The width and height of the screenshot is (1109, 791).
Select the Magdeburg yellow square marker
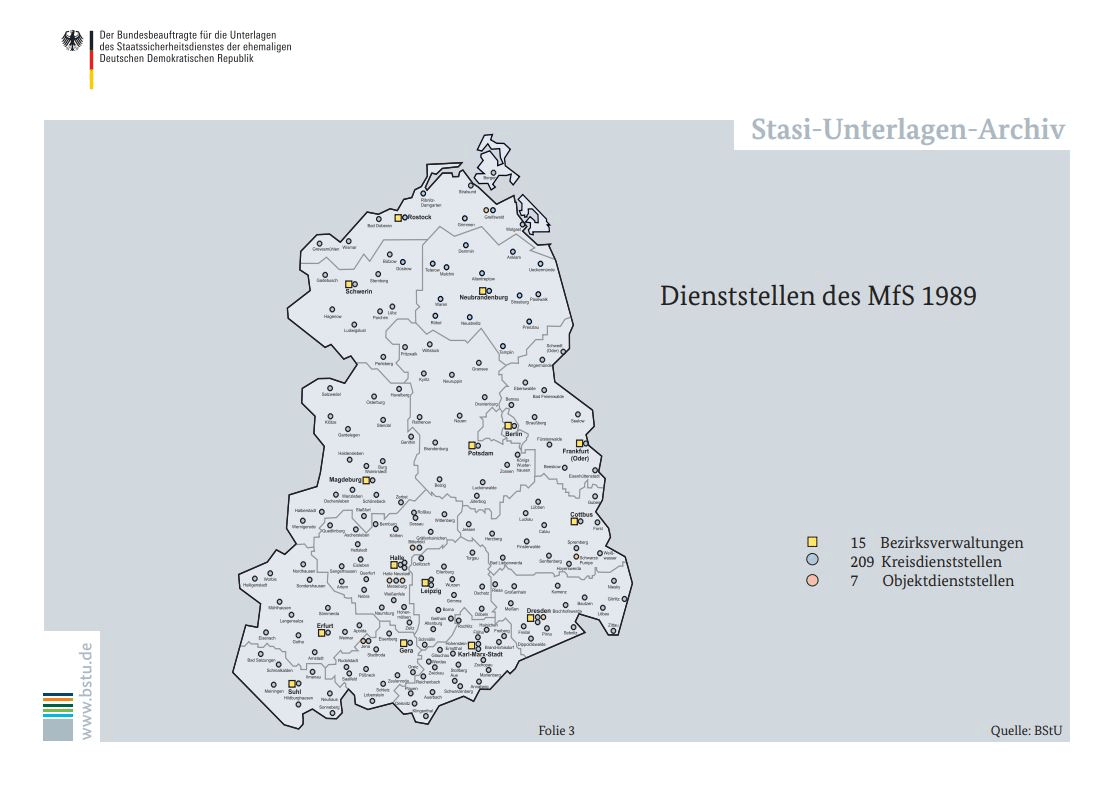367,480
